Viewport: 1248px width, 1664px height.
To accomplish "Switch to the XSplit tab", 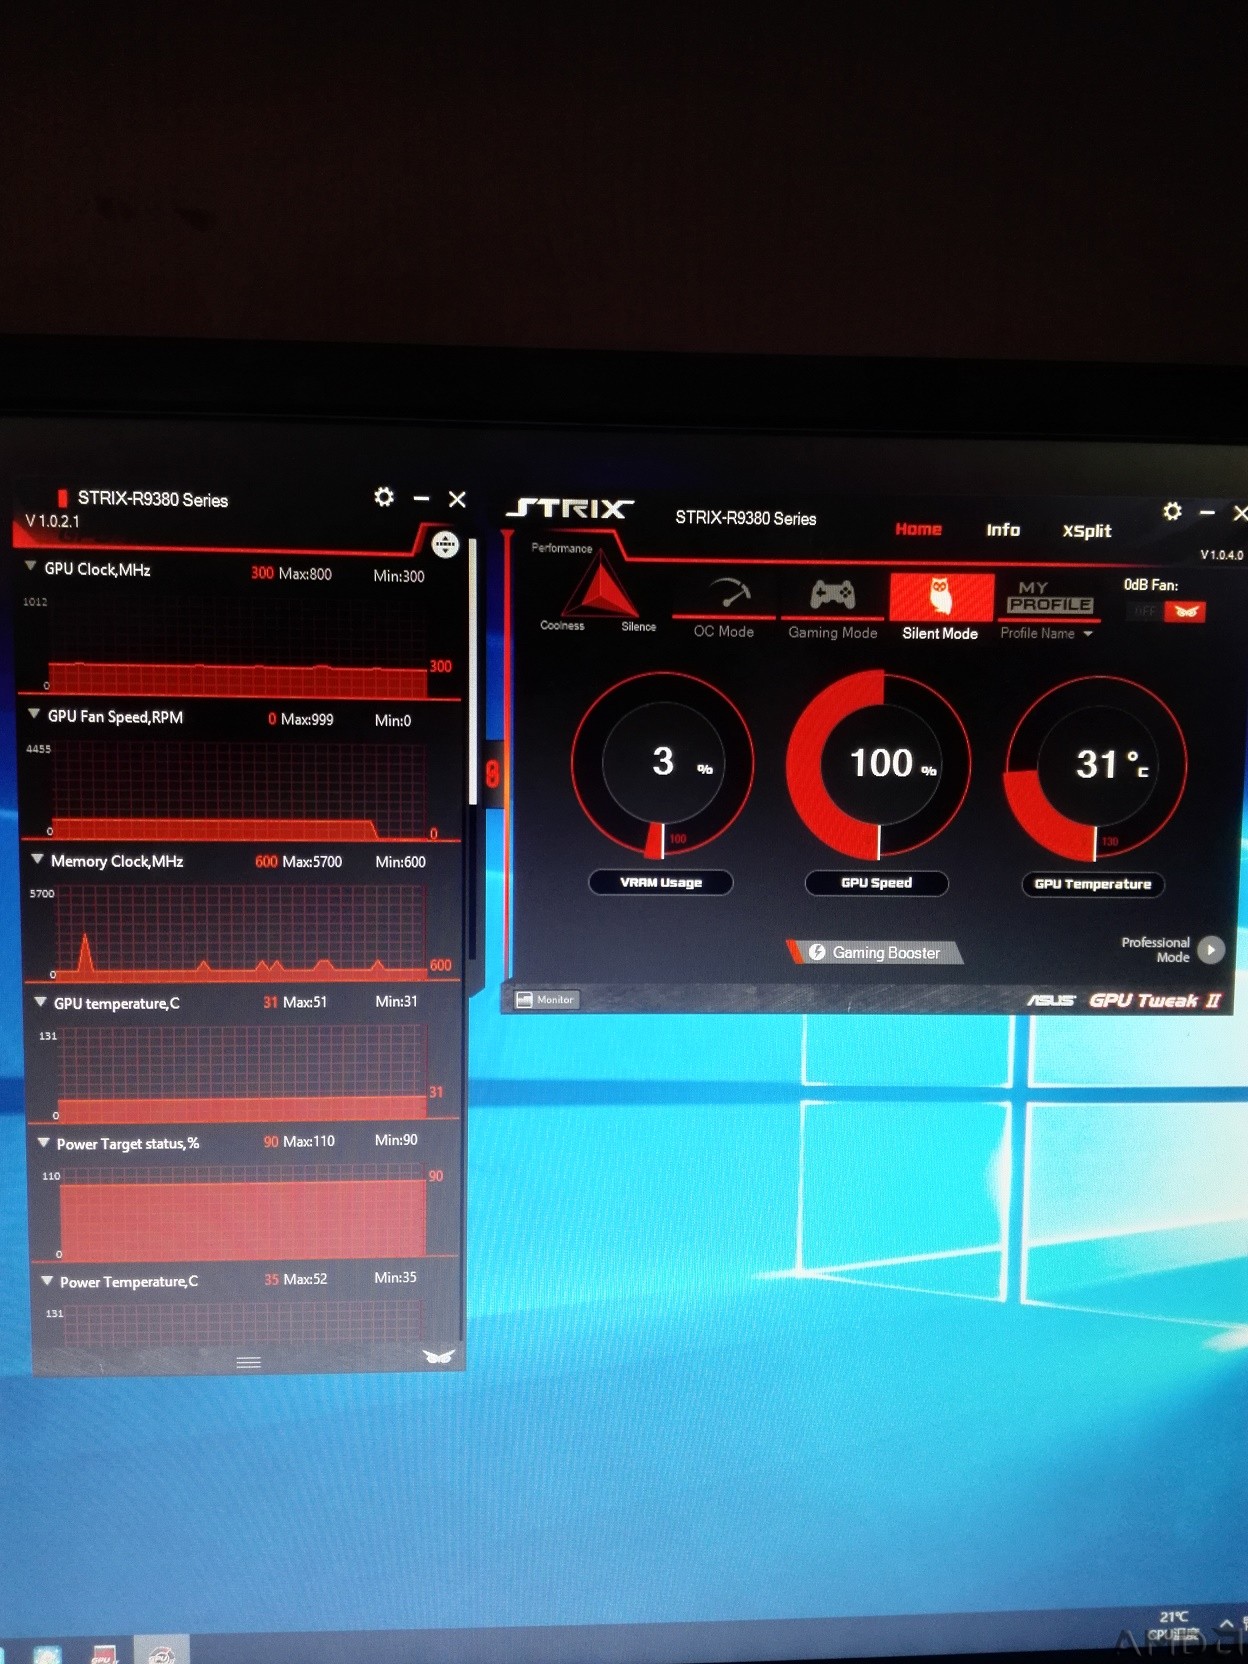I will (1087, 531).
